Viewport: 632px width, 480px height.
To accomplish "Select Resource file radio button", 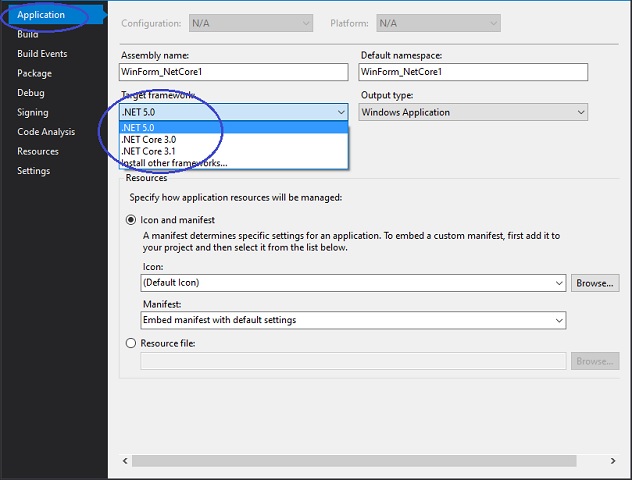I will click(131, 343).
